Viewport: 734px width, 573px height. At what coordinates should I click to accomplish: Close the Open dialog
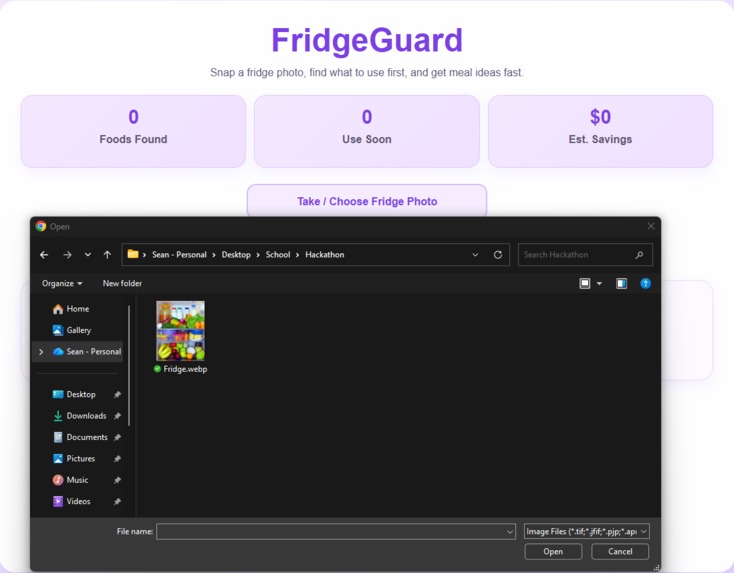point(651,226)
